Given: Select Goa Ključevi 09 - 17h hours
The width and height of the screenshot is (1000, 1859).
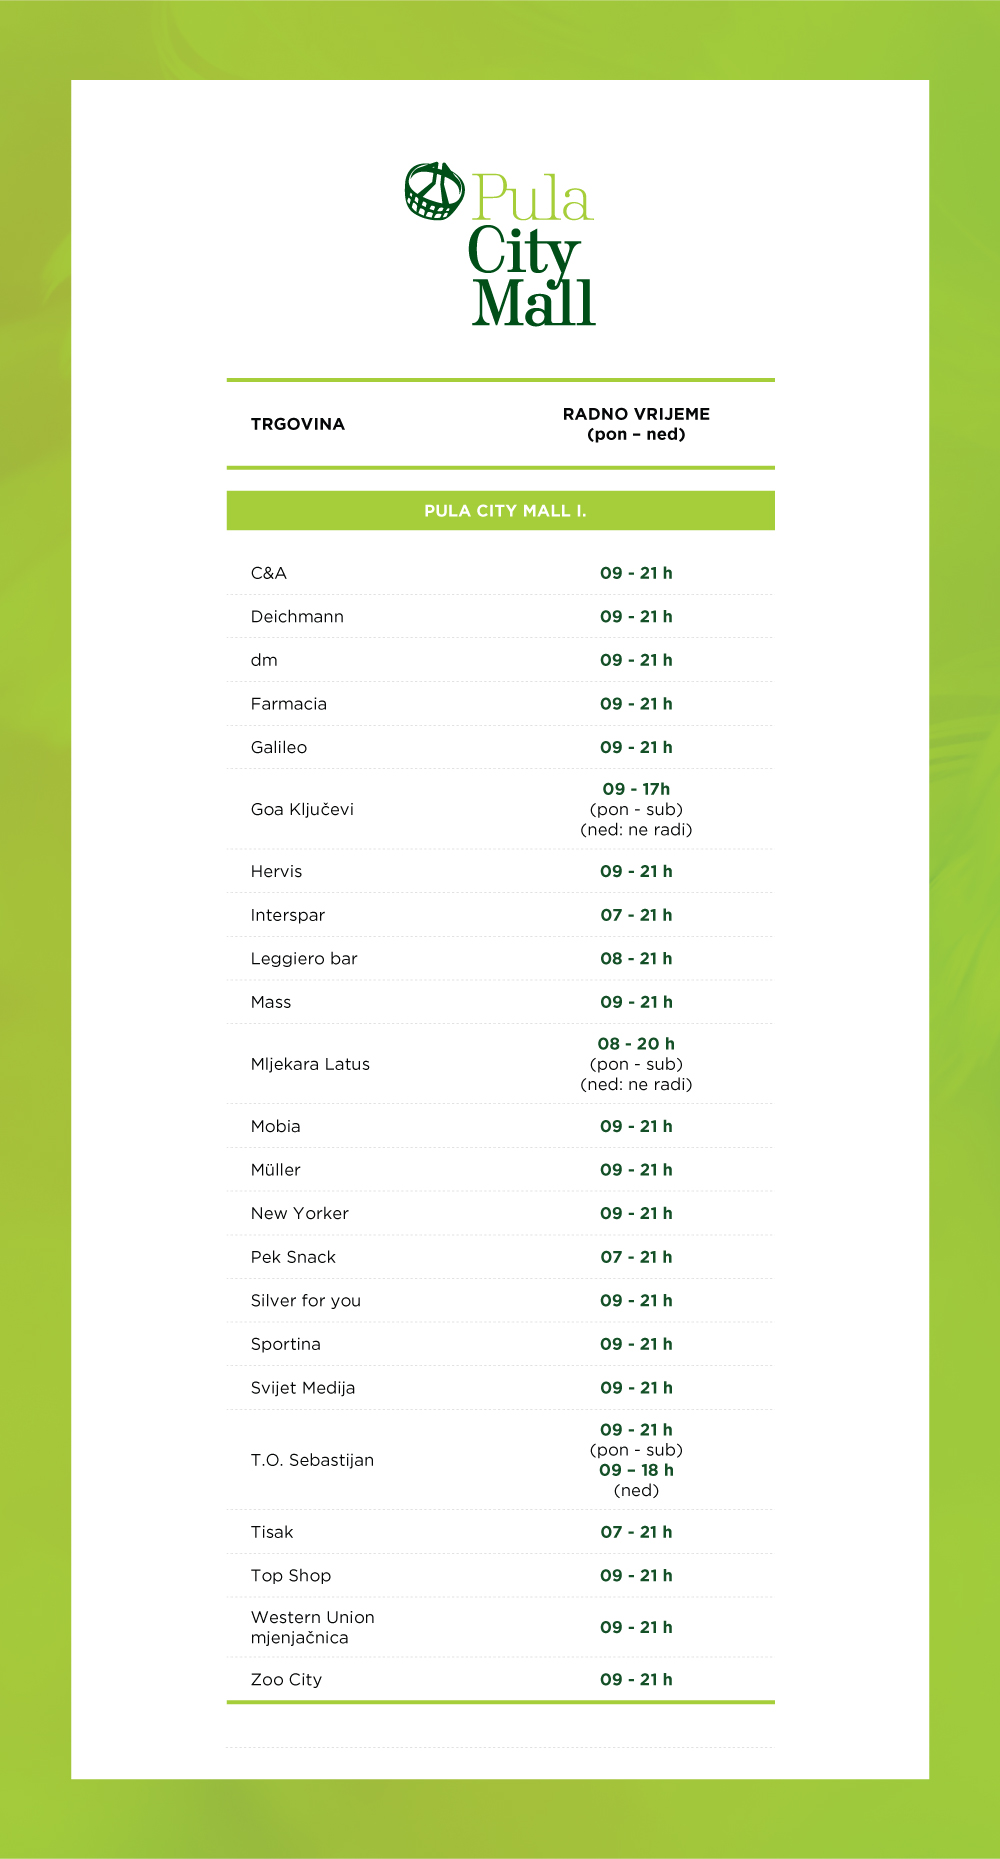Looking at the screenshot, I should coord(636,789).
